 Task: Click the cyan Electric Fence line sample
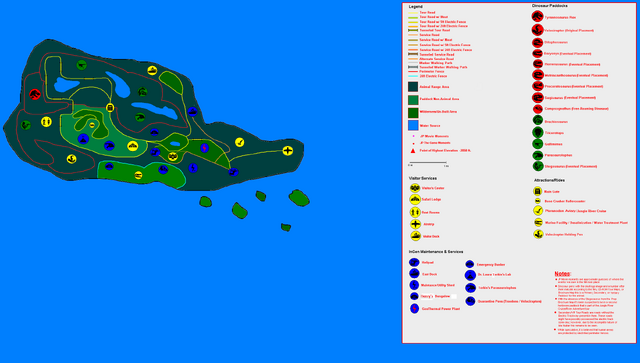(413, 76)
